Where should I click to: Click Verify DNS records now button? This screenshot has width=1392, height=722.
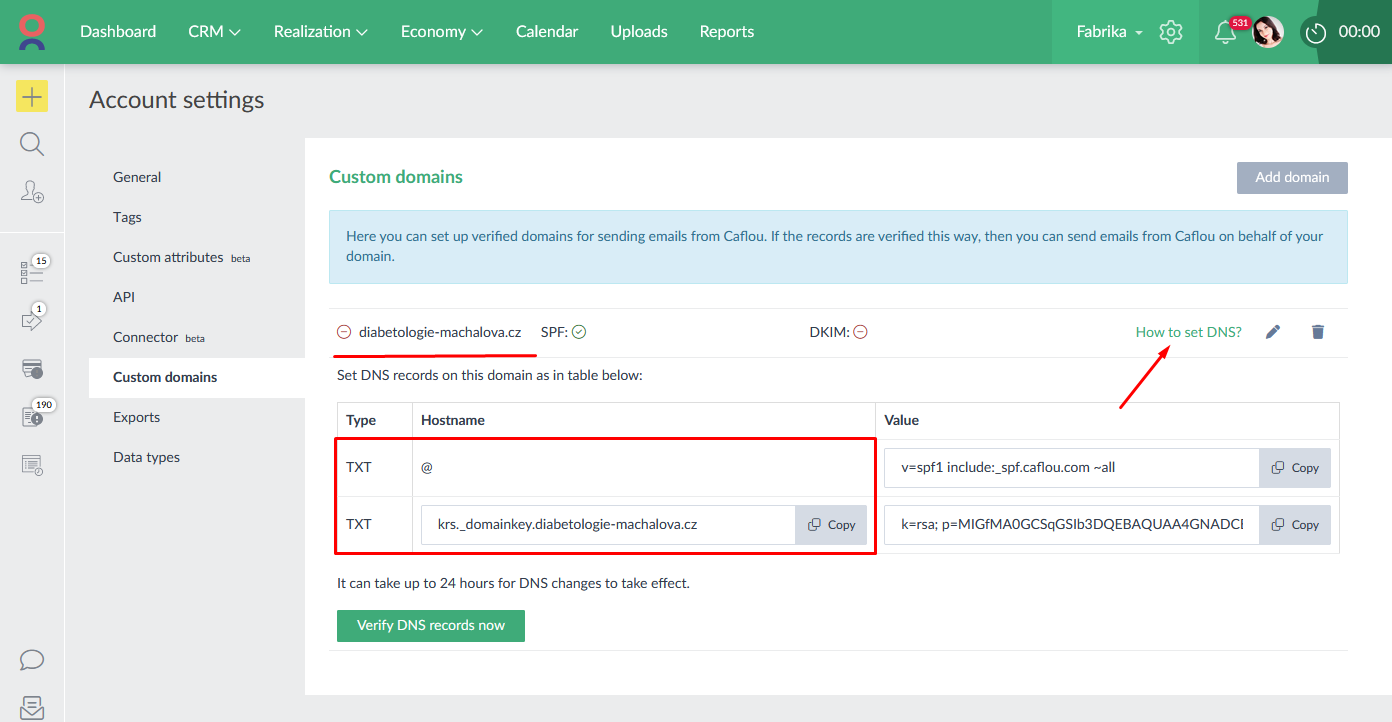tap(431, 625)
